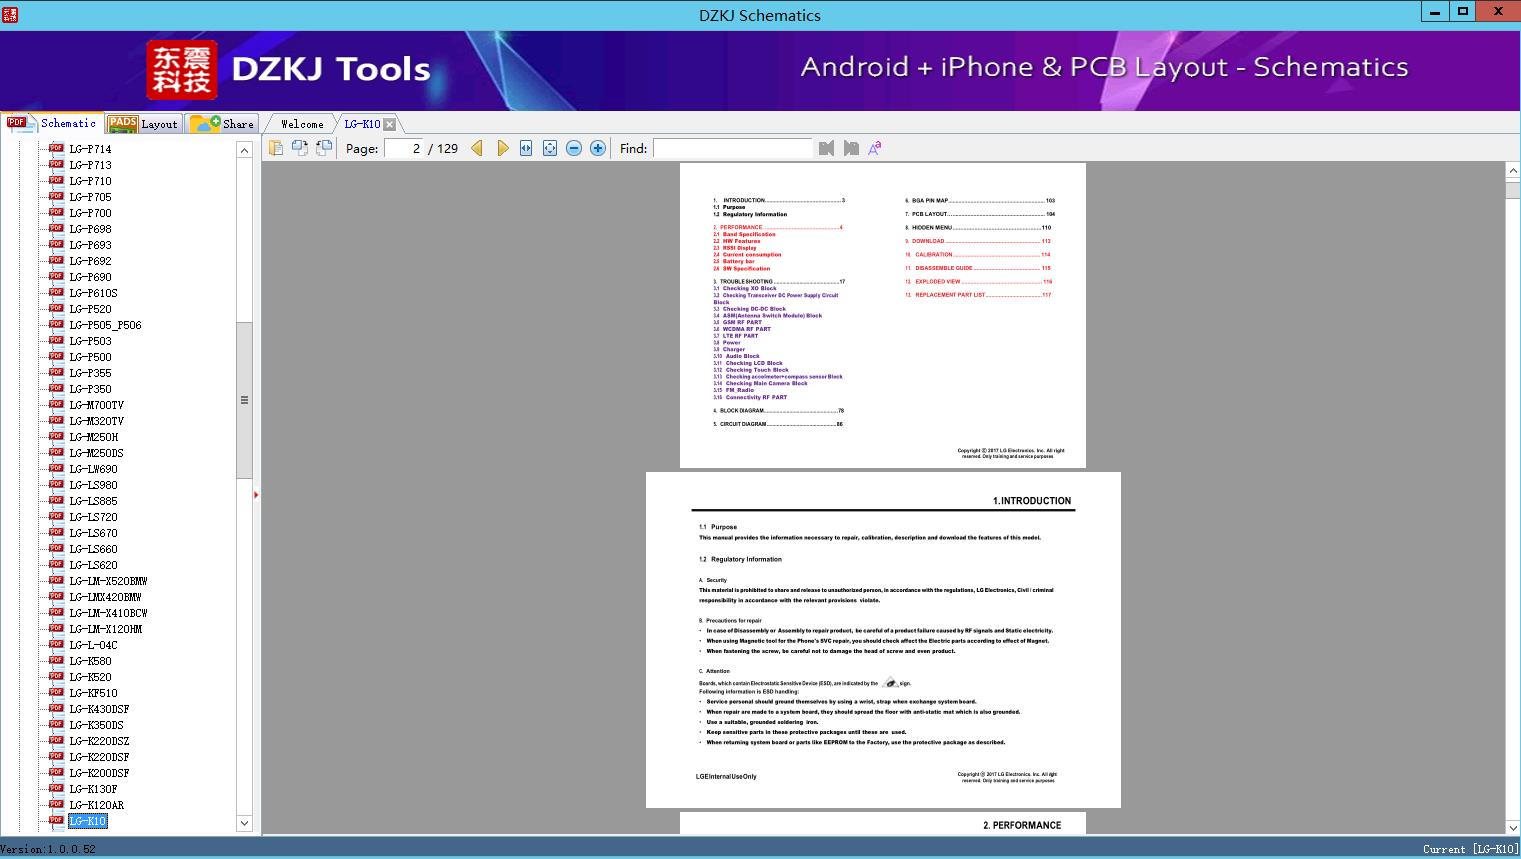Open LG-P713 in the tree
Screen dimensions: 1521x859
(x=90, y=165)
